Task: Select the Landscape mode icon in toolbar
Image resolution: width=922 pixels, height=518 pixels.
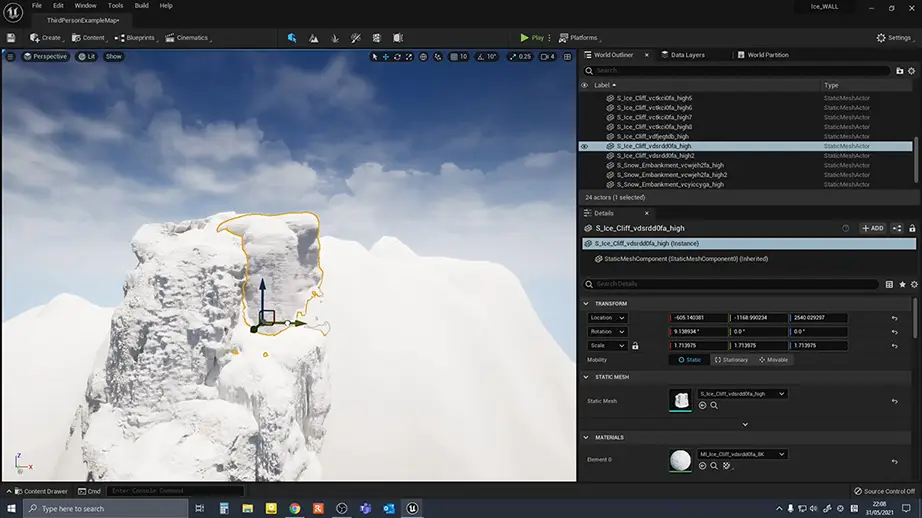Action: [314, 38]
